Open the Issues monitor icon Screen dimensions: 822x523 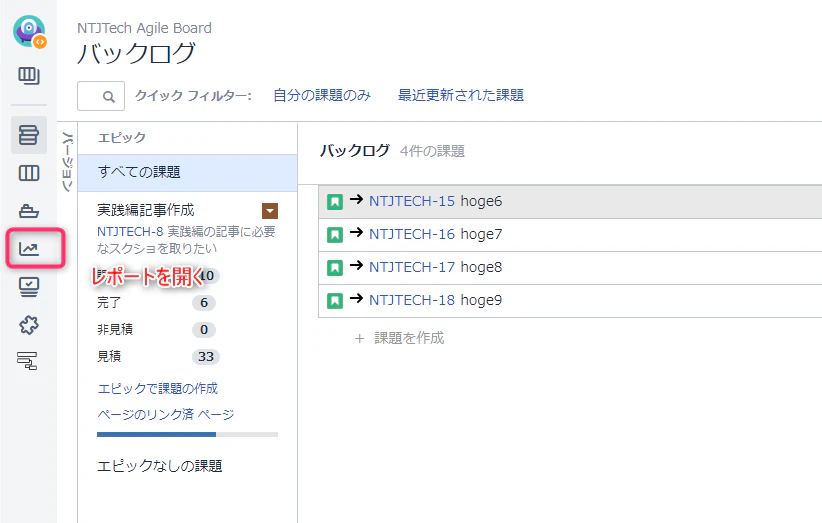pyautogui.click(x=29, y=287)
